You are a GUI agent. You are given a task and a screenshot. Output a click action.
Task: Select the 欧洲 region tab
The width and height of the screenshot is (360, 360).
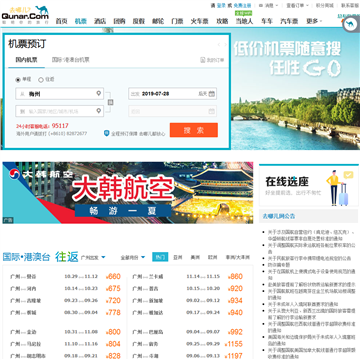click(x=213, y=257)
